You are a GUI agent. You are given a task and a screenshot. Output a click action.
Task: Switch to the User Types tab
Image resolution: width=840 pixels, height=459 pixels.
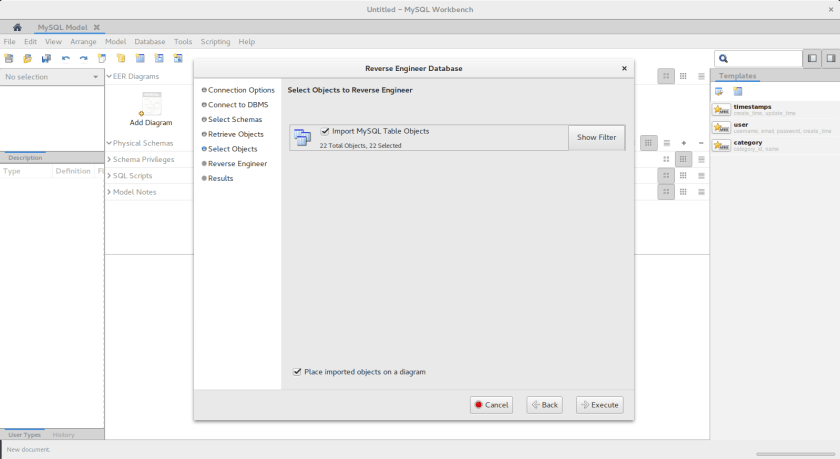24,435
